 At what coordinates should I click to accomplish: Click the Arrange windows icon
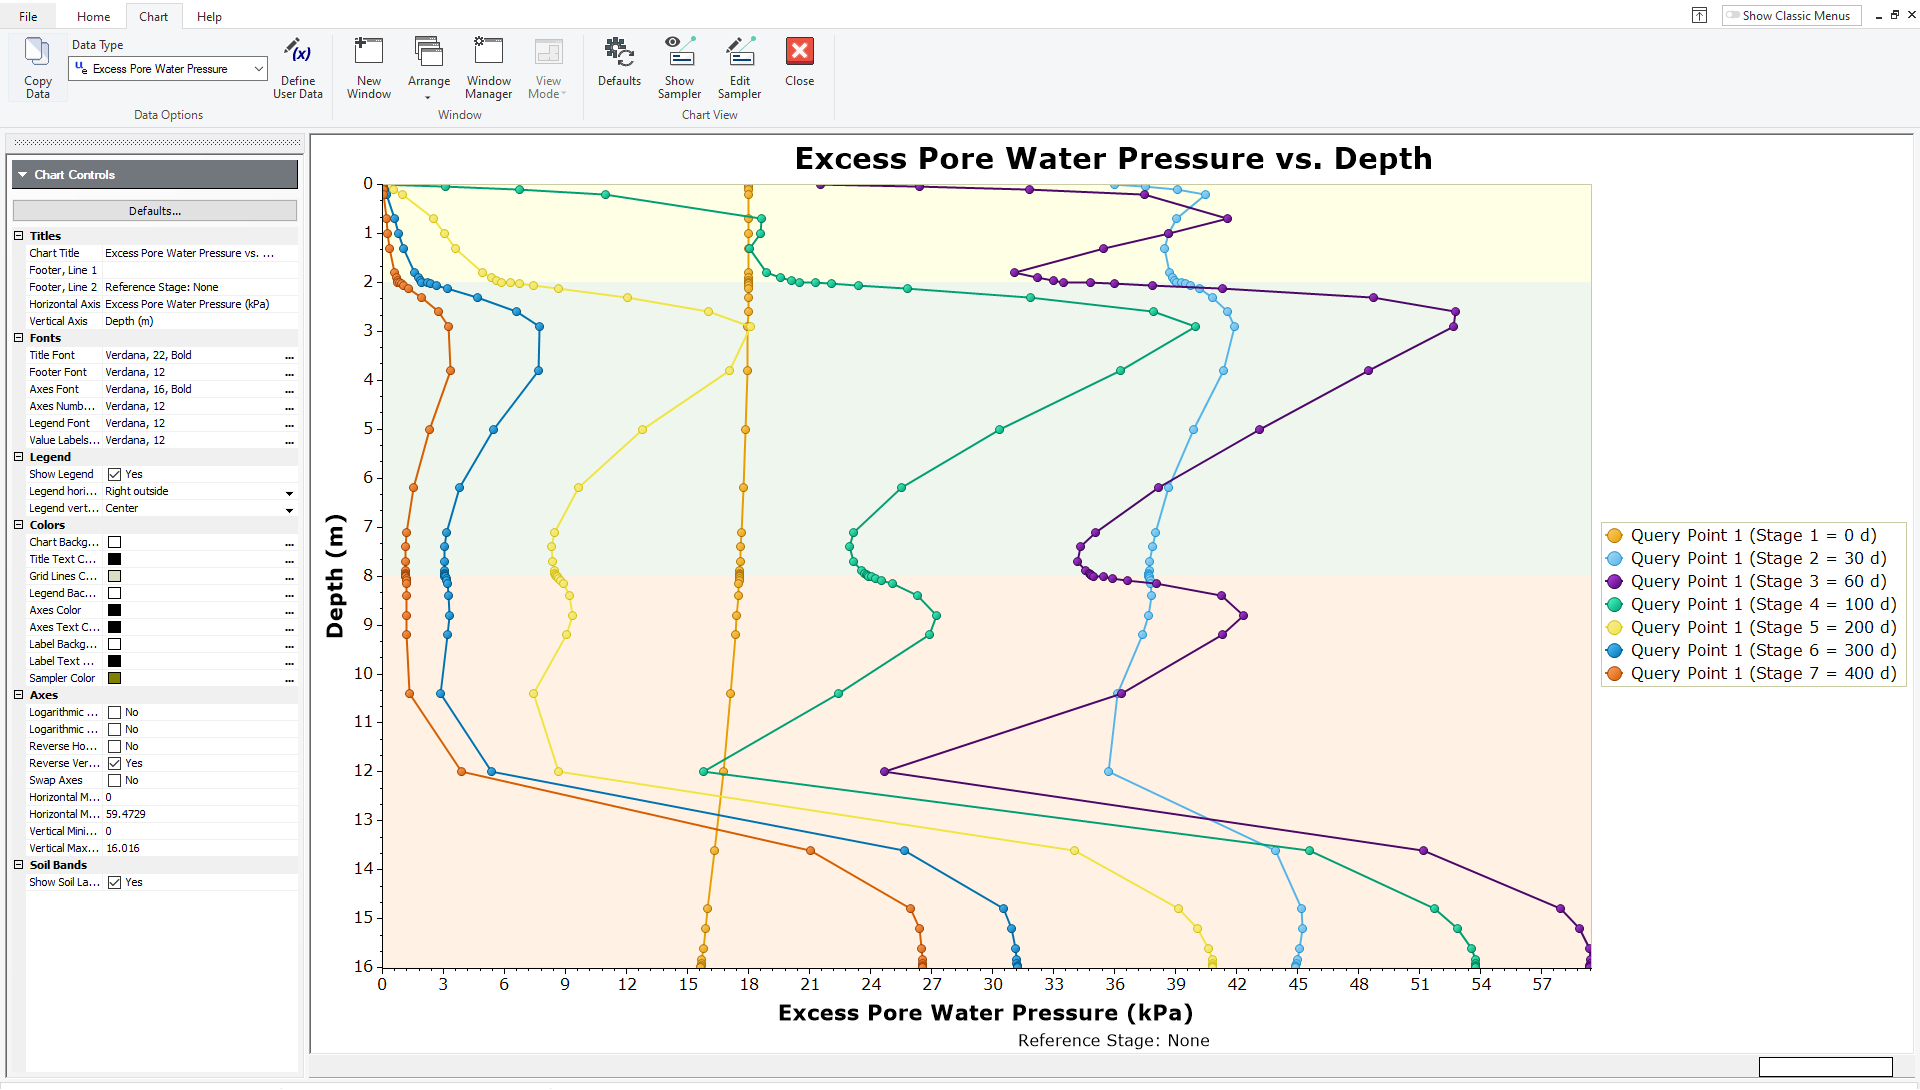[428, 60]
